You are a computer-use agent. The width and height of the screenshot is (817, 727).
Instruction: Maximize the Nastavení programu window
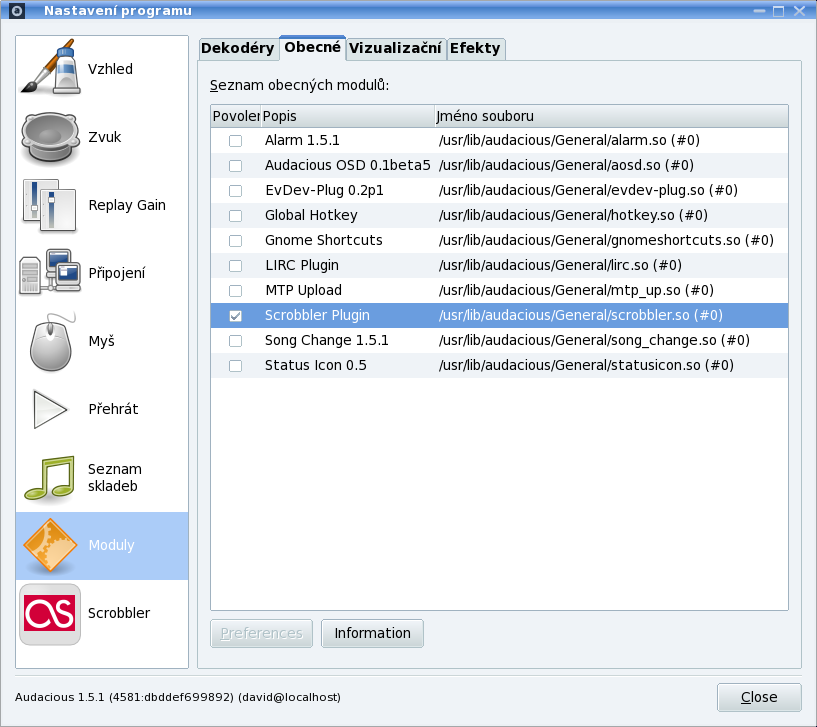778,11
